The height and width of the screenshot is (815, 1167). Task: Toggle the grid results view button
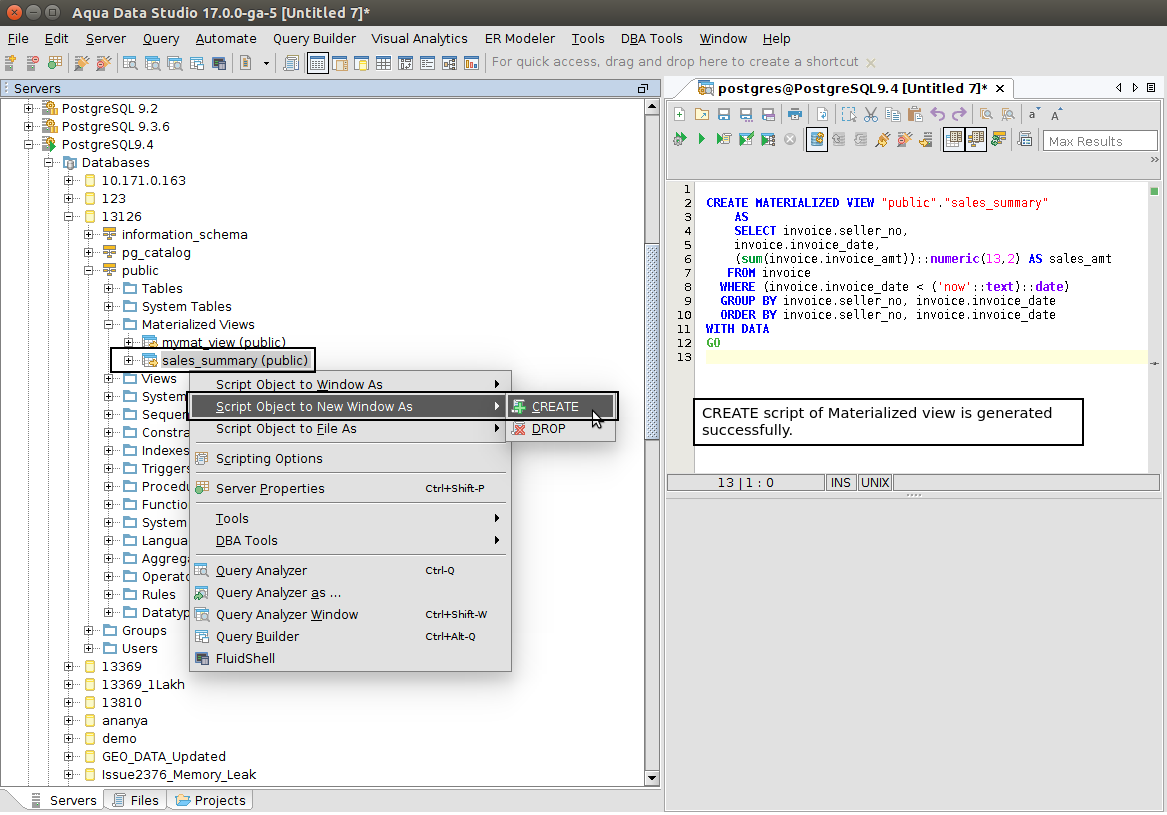[x=954, y=140]
